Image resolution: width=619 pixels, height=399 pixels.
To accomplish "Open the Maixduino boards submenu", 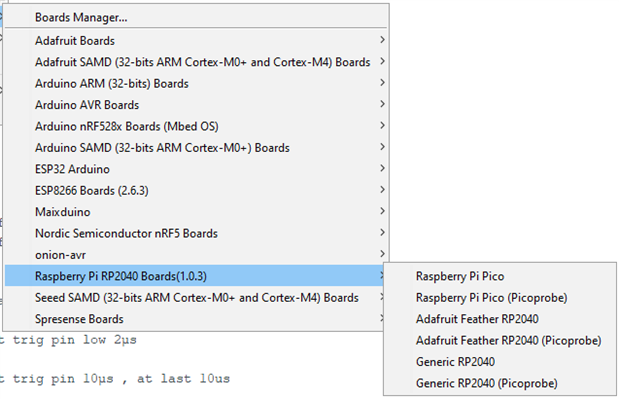I will 196,212.
